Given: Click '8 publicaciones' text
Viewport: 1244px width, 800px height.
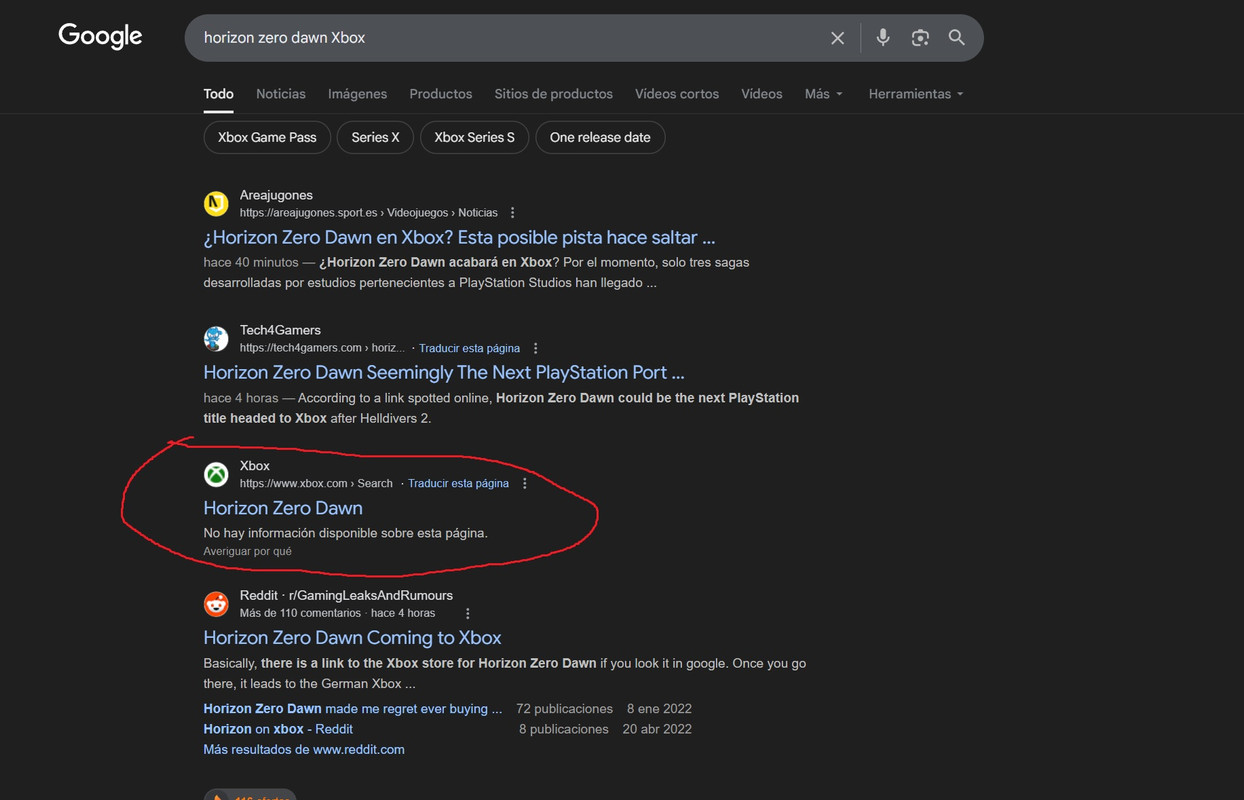Looking at the screenshot, I should coord(564,730).
